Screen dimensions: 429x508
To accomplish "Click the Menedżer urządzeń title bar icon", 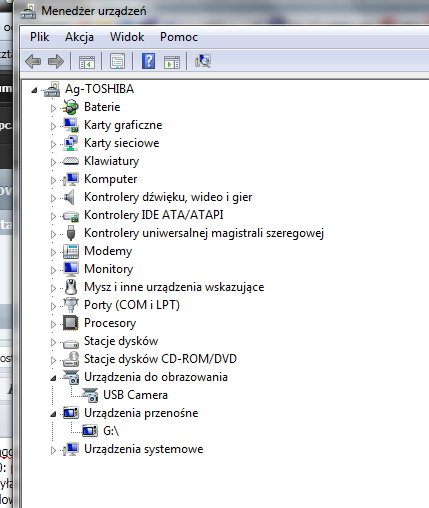I will [28, 12].
